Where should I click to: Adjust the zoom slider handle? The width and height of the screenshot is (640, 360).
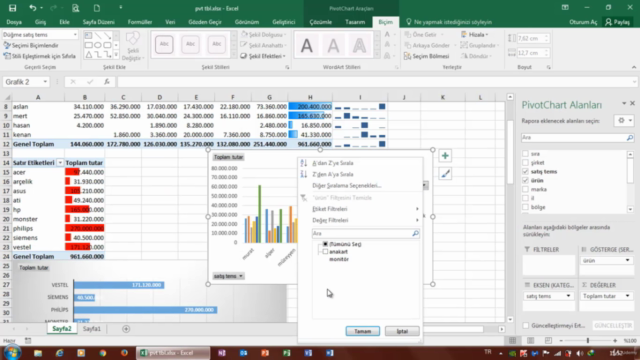click(588, 340)
